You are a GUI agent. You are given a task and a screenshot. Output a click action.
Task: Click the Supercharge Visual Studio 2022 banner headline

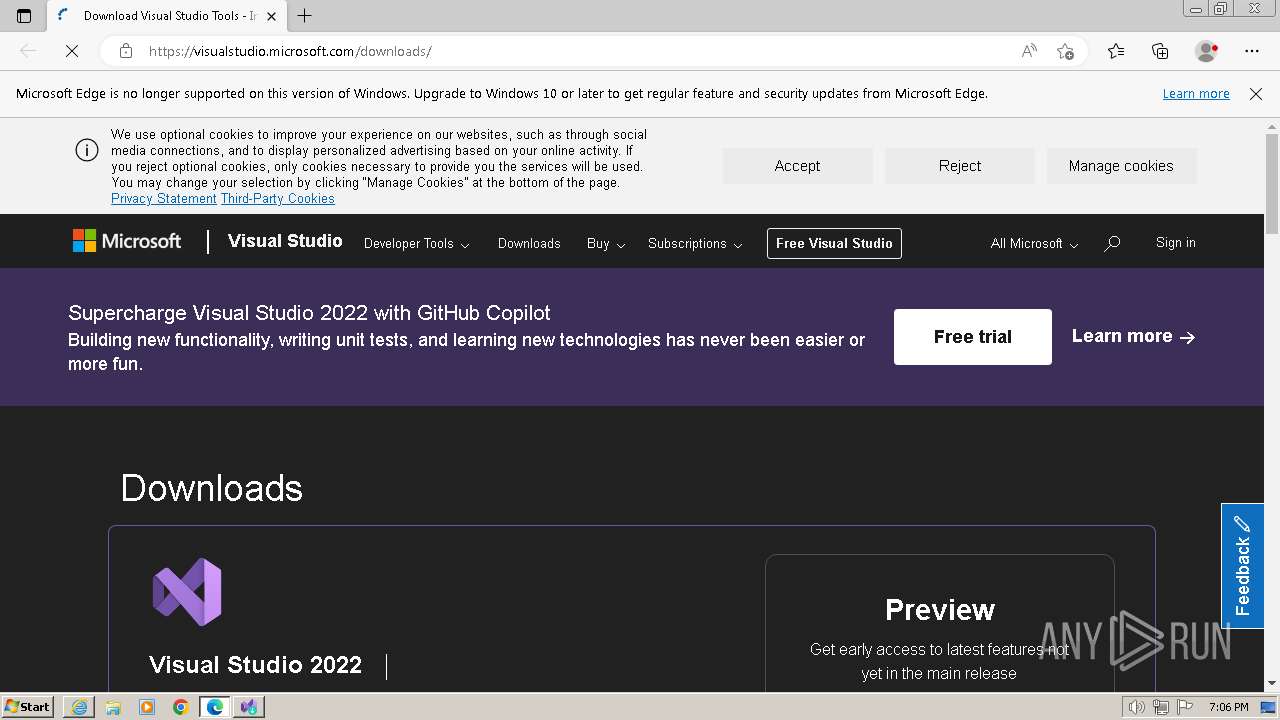pyautogui.click(x=309, y=313)
